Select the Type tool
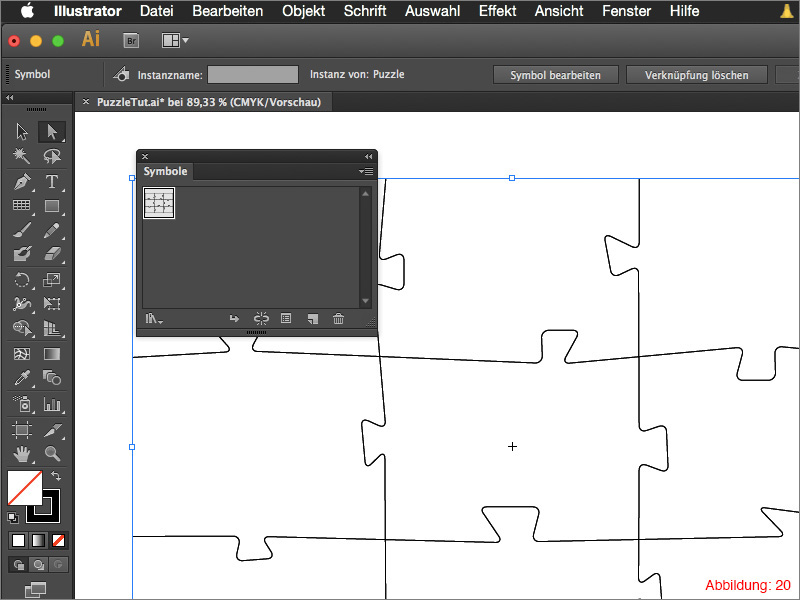800x600 pixels. pos(52,182)
